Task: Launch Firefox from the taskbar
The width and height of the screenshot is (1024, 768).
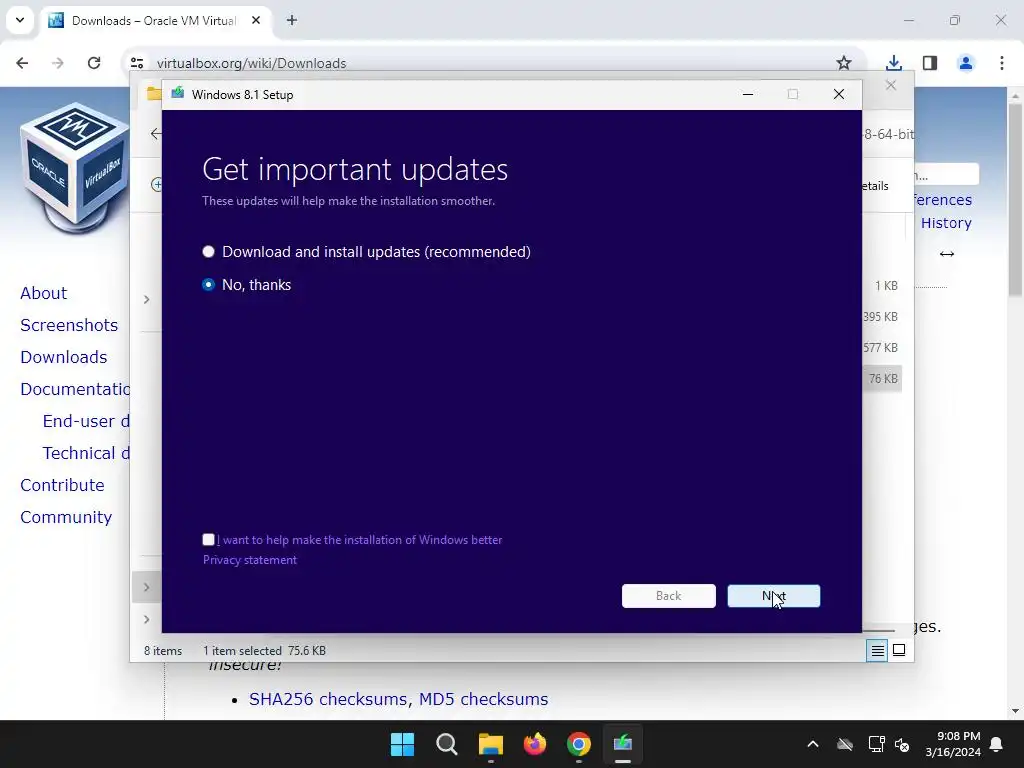Action: pyautogui.click(x=535, y=744)
